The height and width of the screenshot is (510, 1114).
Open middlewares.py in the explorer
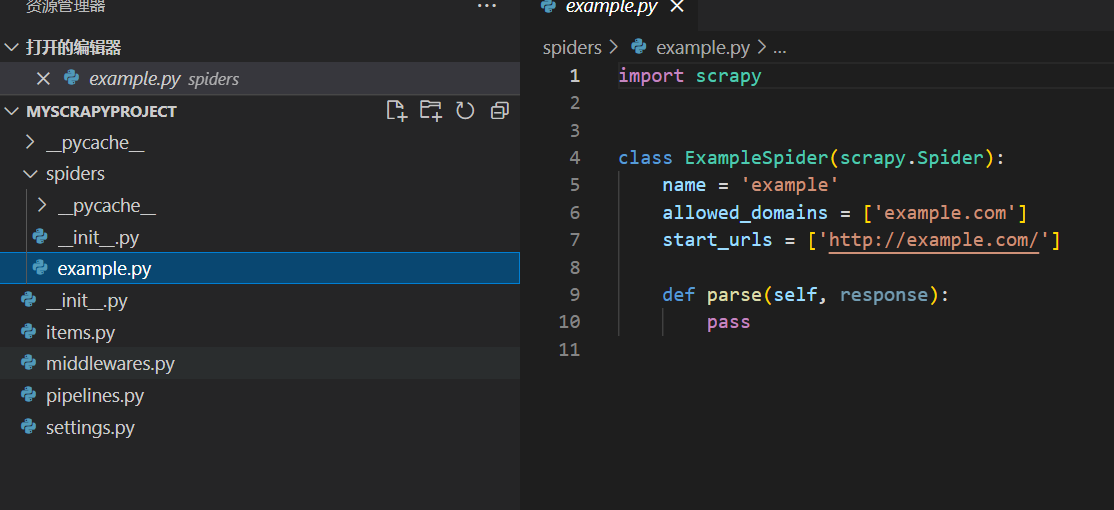260,364
